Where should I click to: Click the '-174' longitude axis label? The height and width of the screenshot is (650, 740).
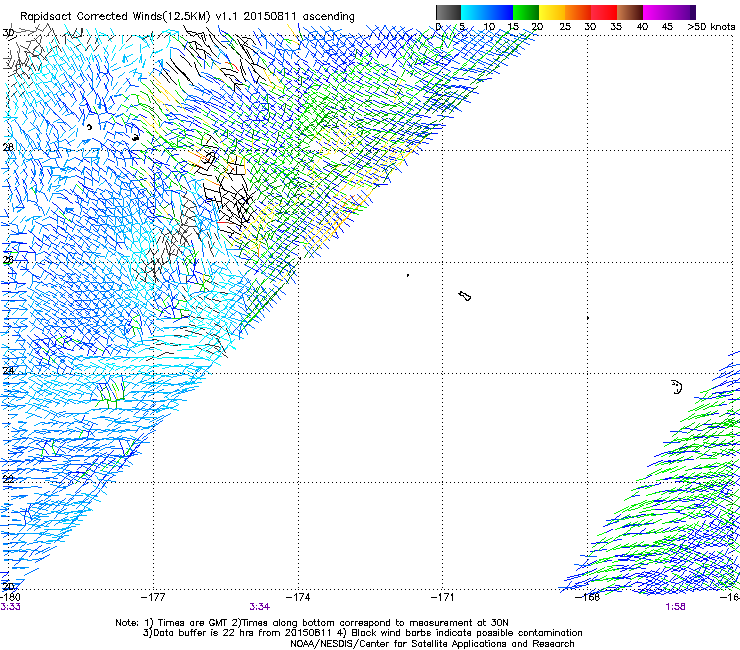click(x=298, y=597)
